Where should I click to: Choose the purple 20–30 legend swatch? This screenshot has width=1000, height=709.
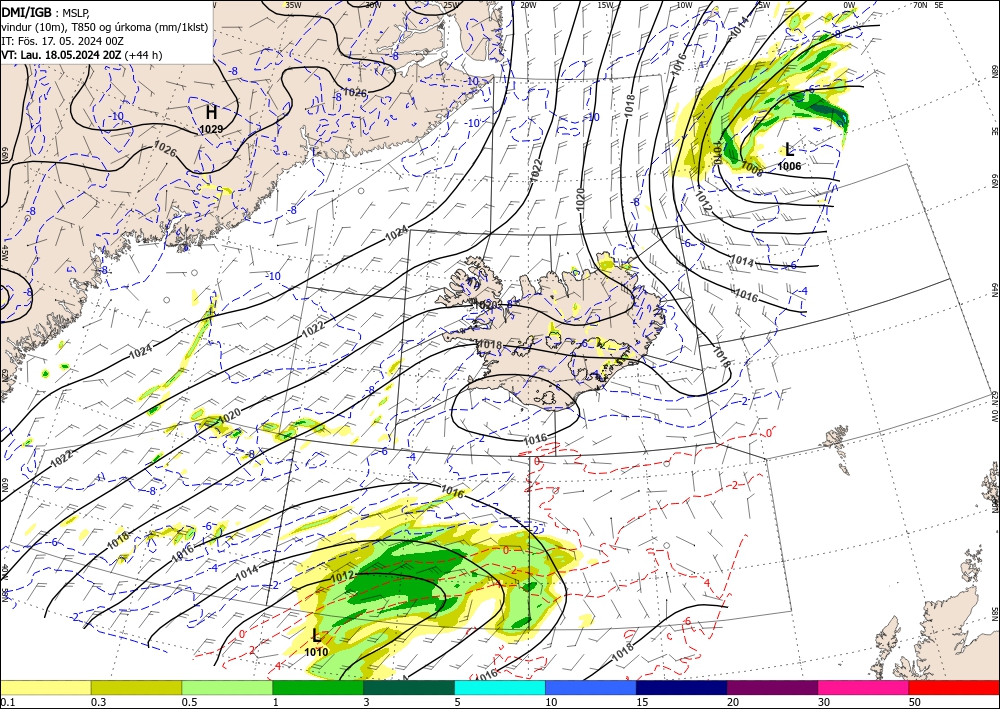click(772, 687)
